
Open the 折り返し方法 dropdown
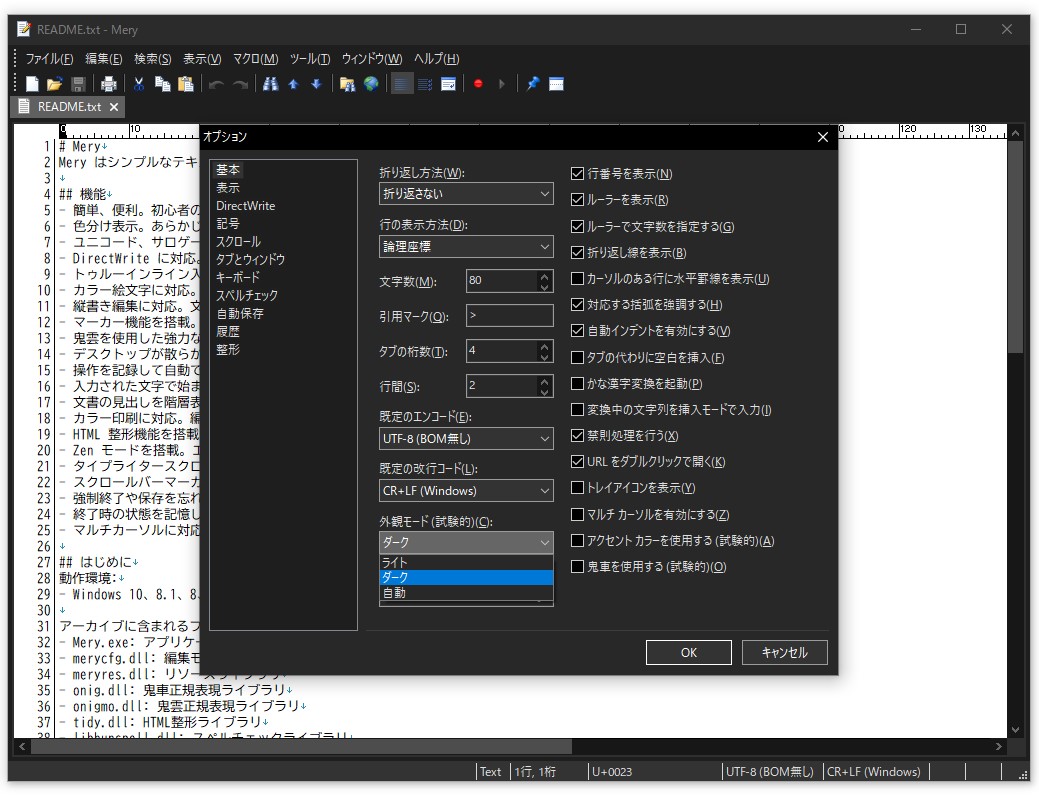click(x=466, y=194)
